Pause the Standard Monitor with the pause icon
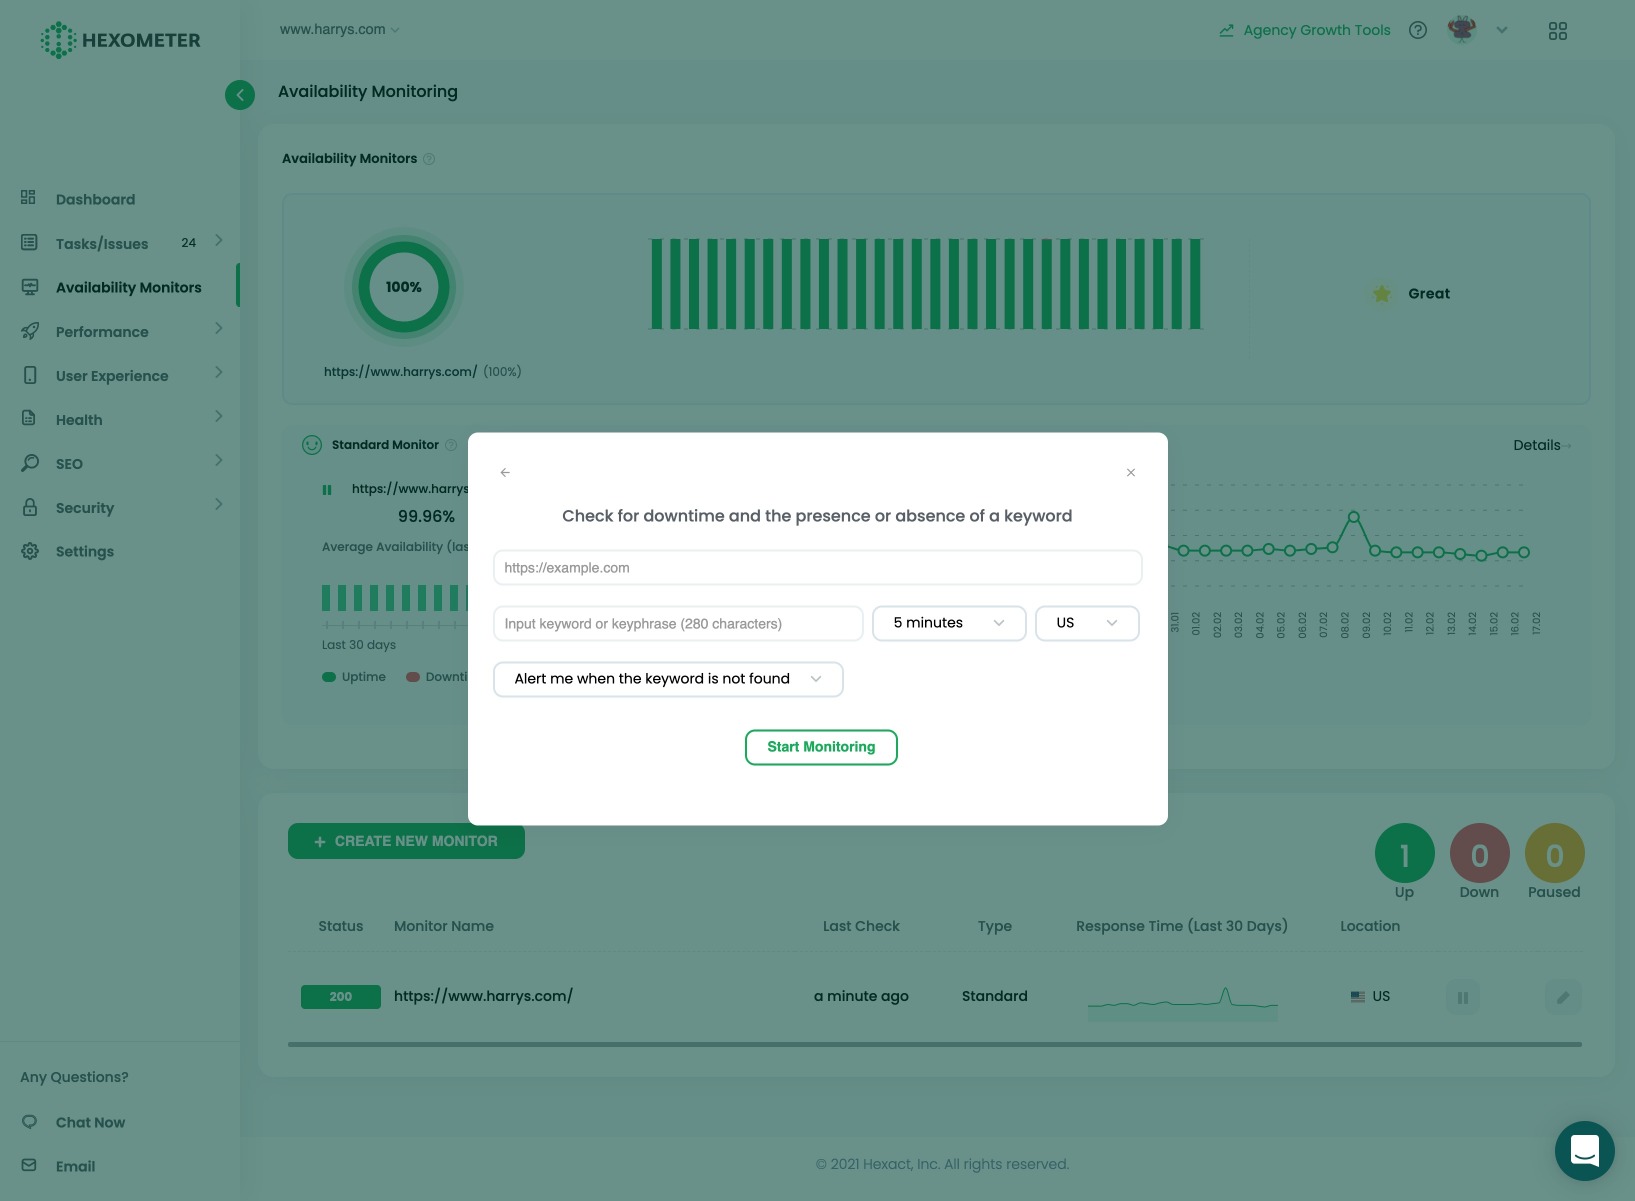The height and width of the screenshot is (1201, 1635). click(x=327, y=490)
